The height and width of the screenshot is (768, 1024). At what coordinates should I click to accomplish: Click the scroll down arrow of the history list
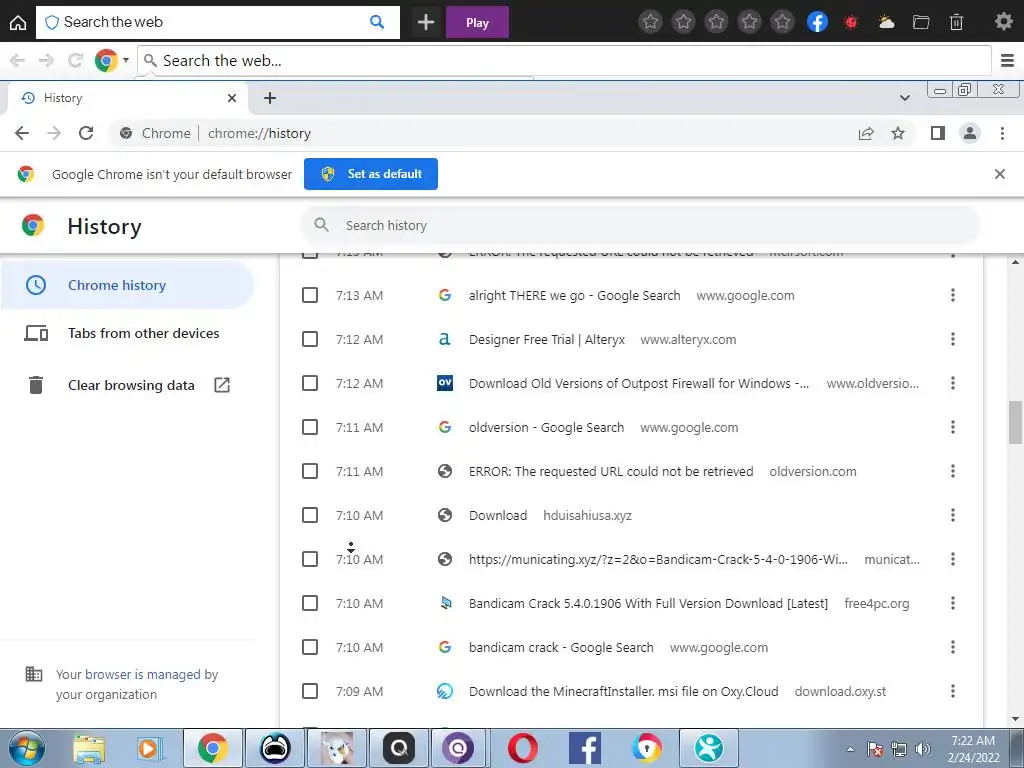click(x=1015, y=719)
